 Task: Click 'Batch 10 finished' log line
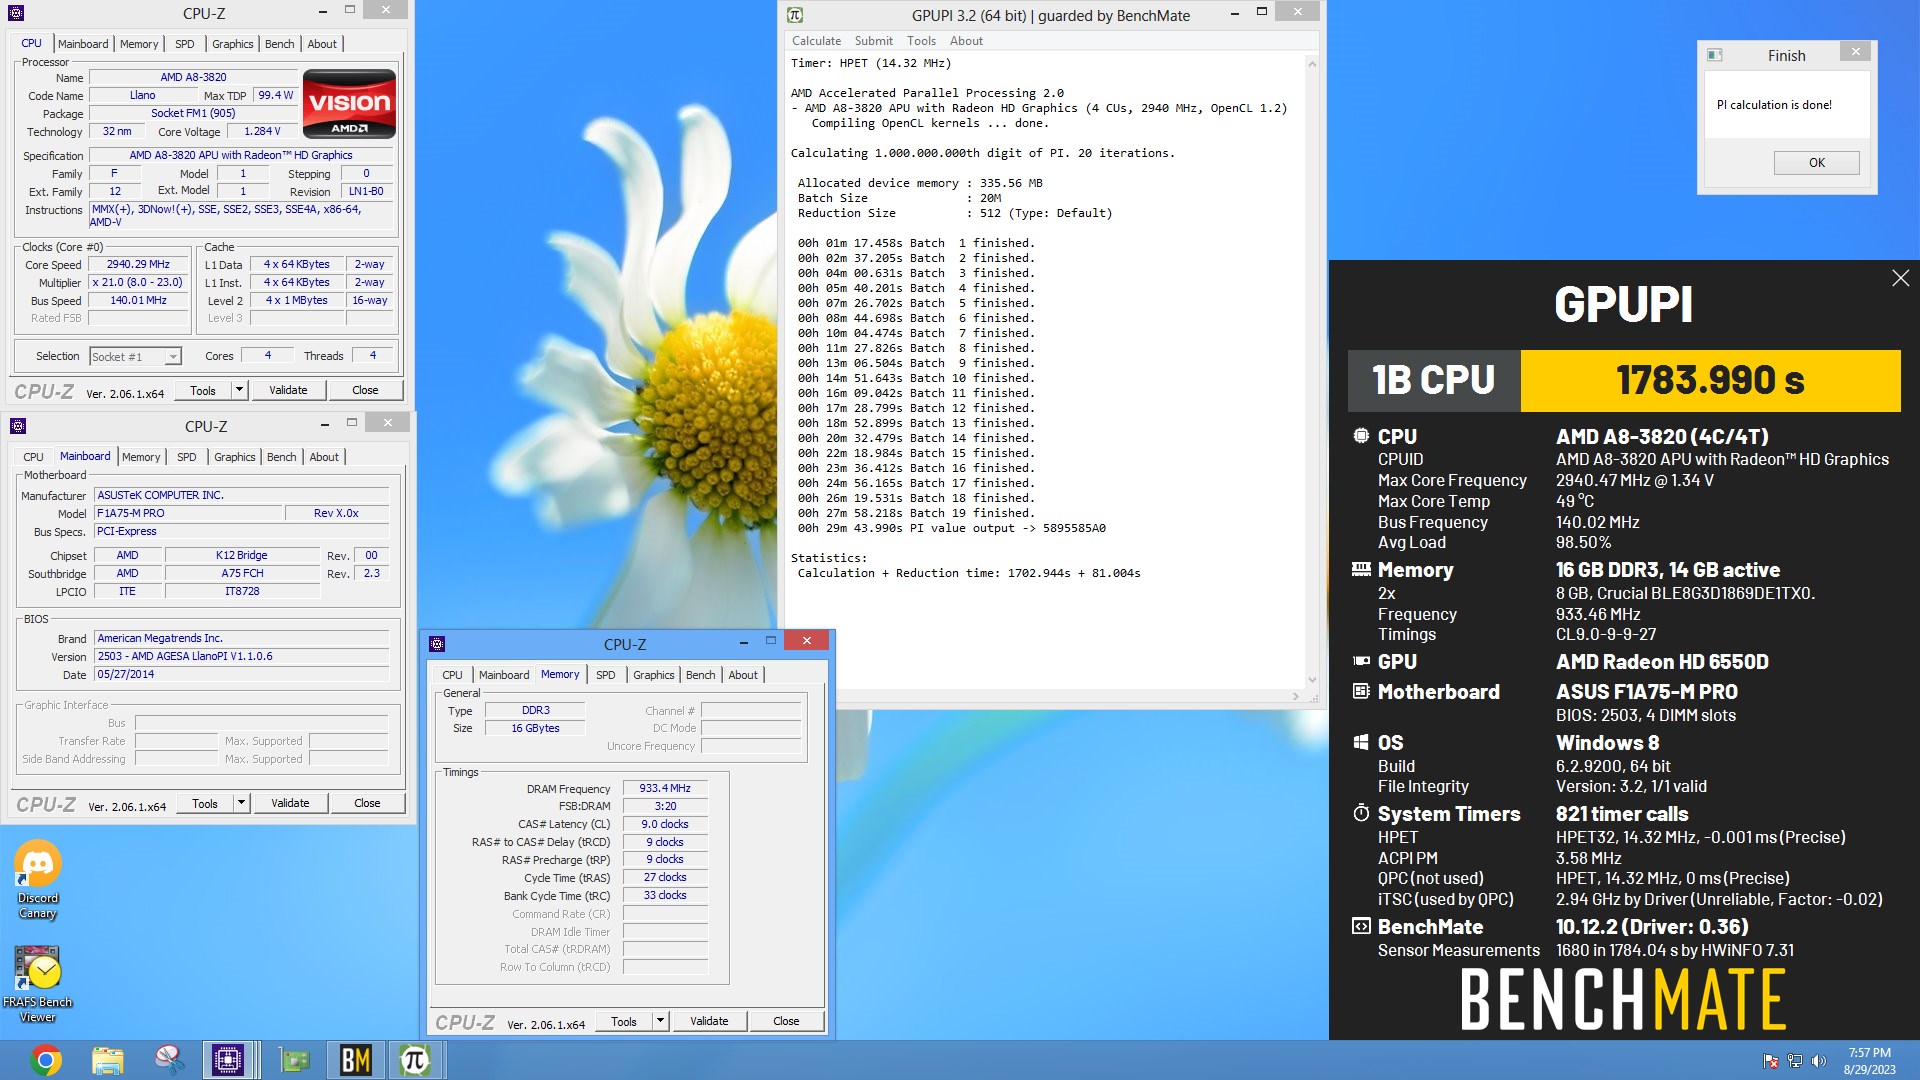point(916,378)
